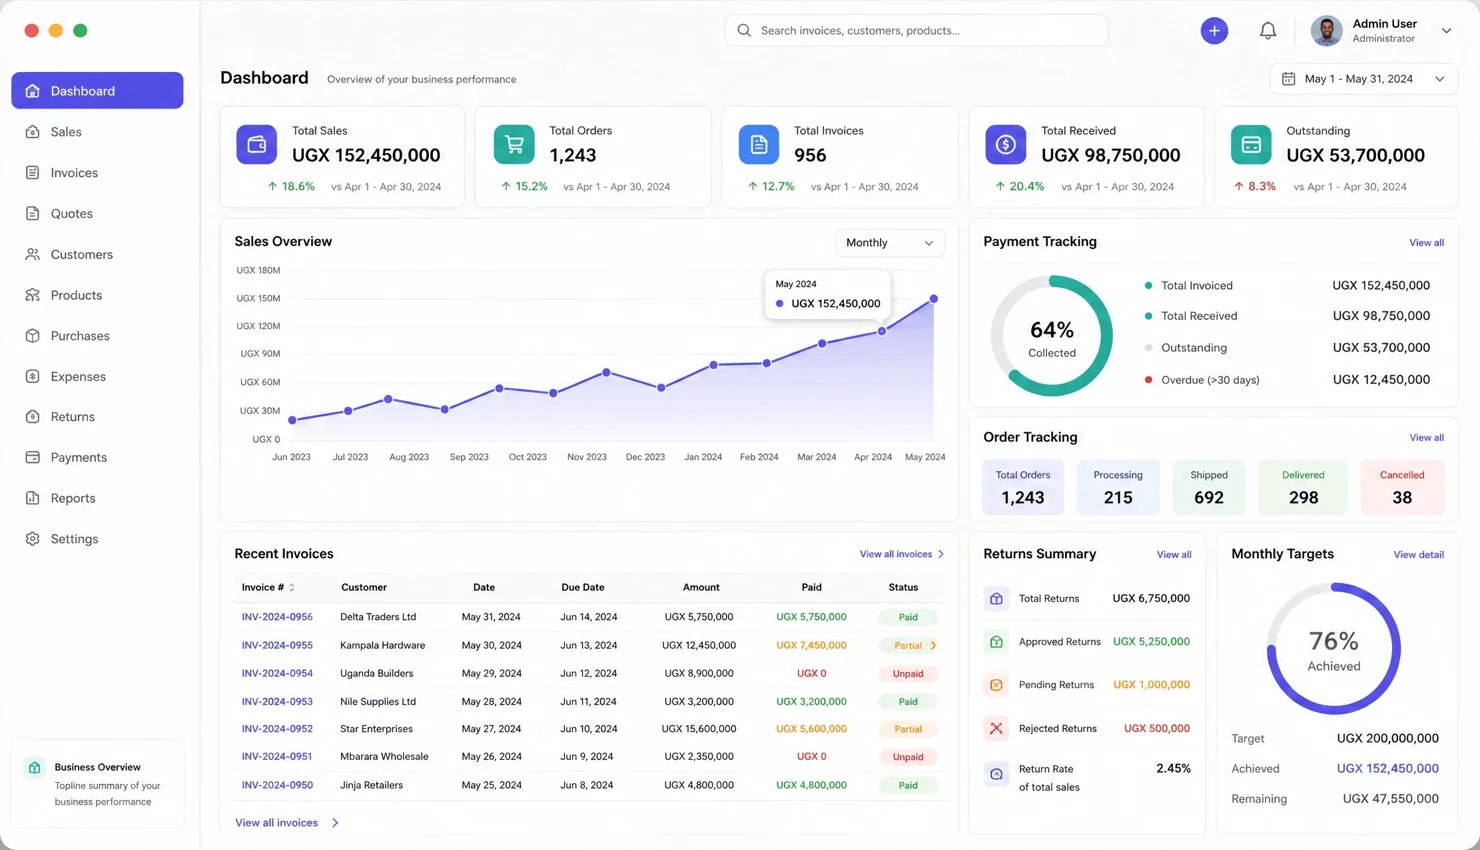Click the Delivered 298 order card
The width and height of the screenshot is (1480, 850).
[1303, 487]
